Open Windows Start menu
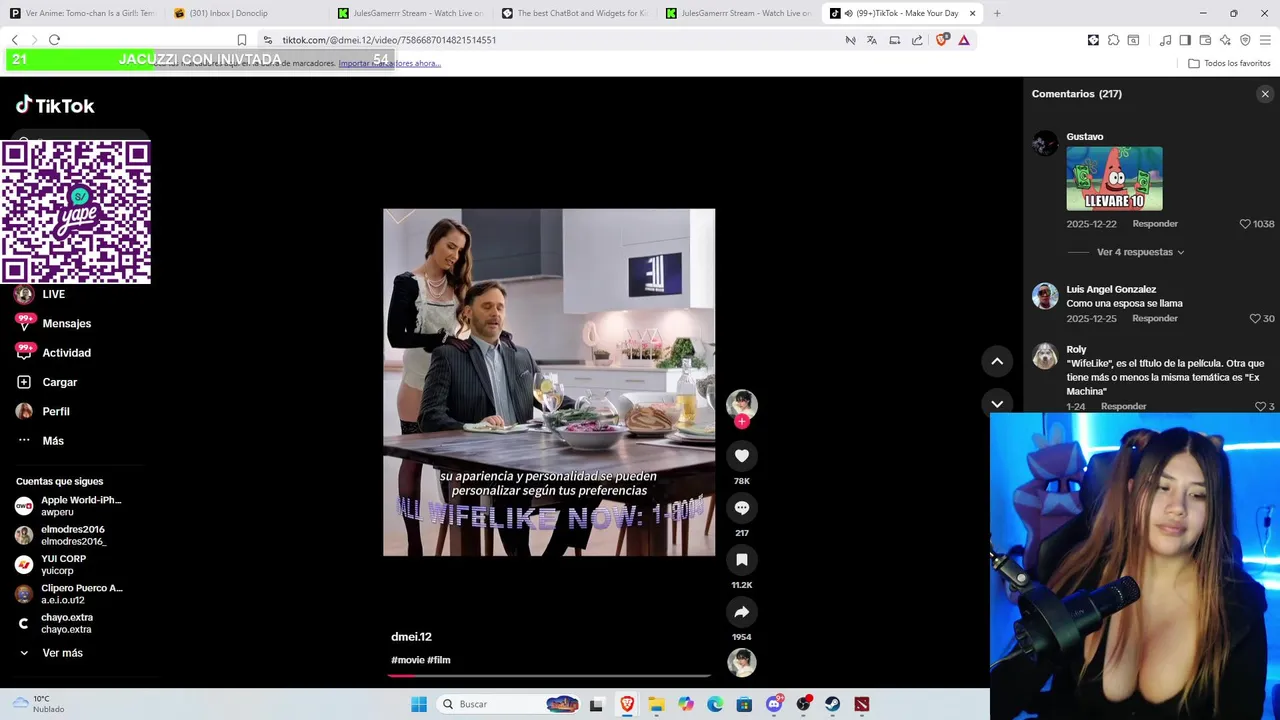This screenshot has width=1280, height=720. click(x=419, y=704)
